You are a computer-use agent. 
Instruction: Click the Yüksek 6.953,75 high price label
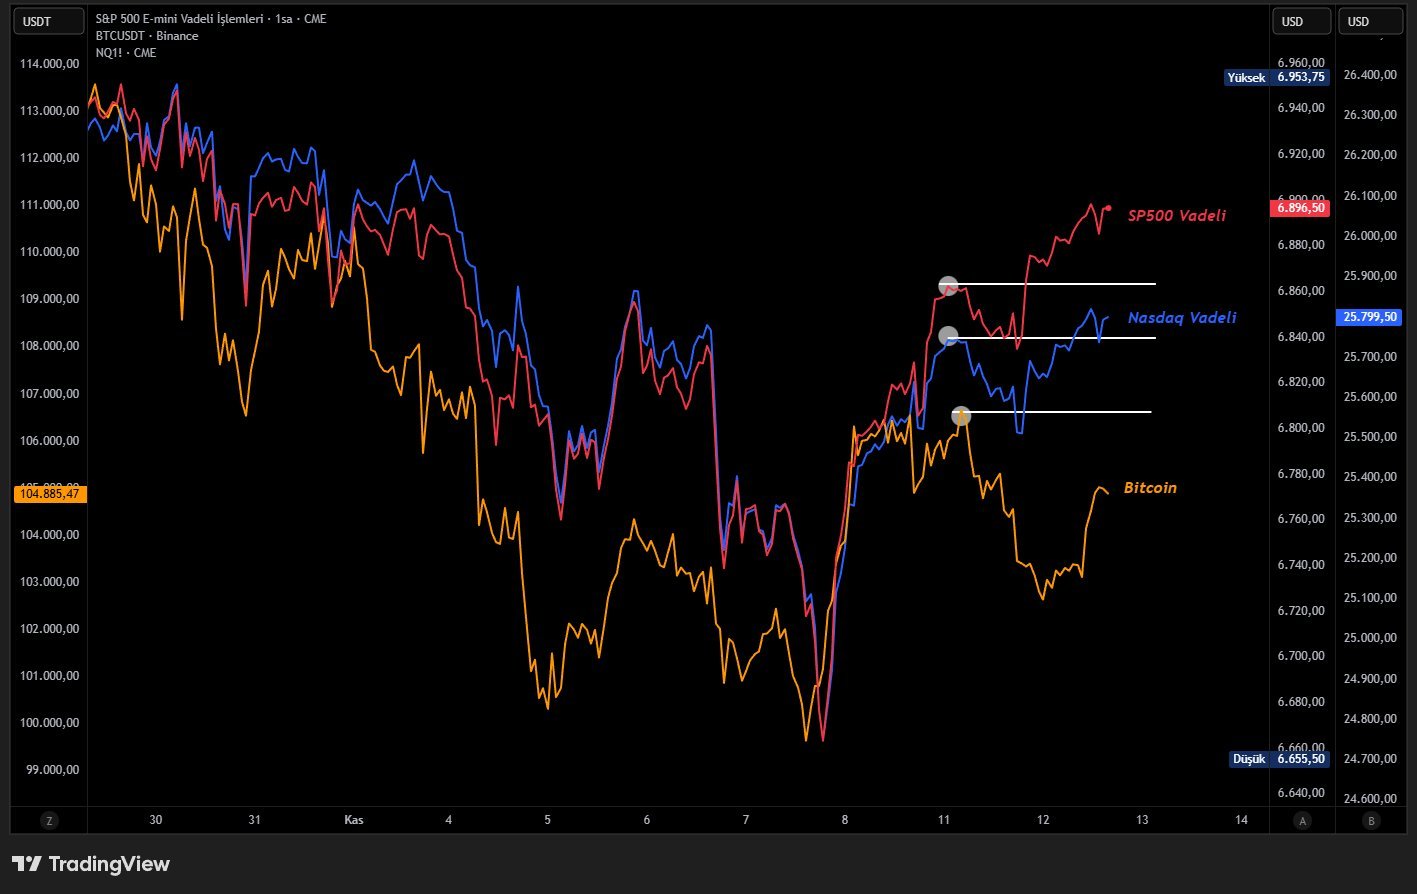(1278, 77)
